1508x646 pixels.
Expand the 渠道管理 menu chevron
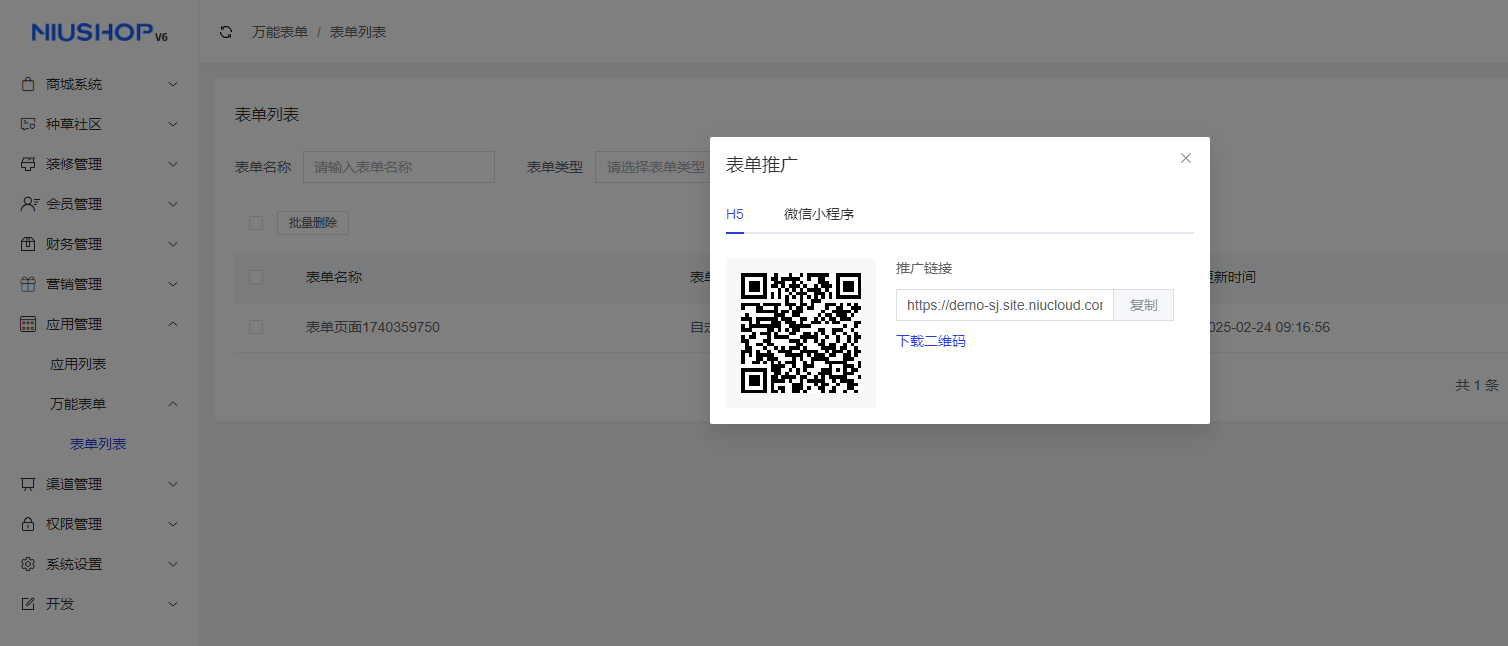point(173,484)
